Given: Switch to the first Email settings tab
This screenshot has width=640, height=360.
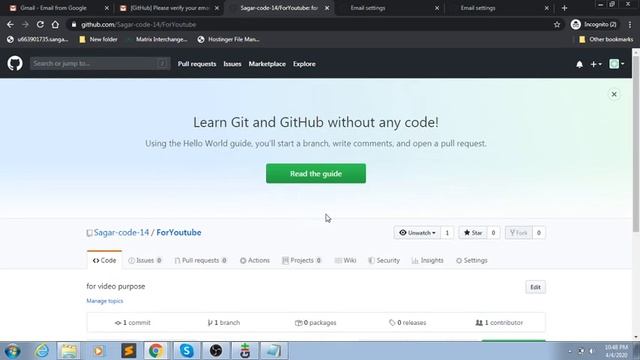Looking at the screenshot, I should [x=389, y=8].
